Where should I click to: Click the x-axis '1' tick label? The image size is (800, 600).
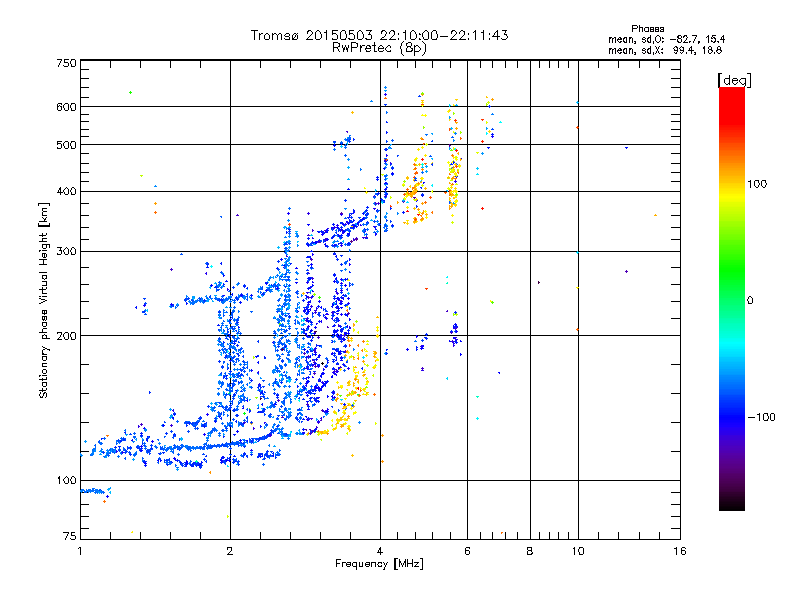point(80,551)
